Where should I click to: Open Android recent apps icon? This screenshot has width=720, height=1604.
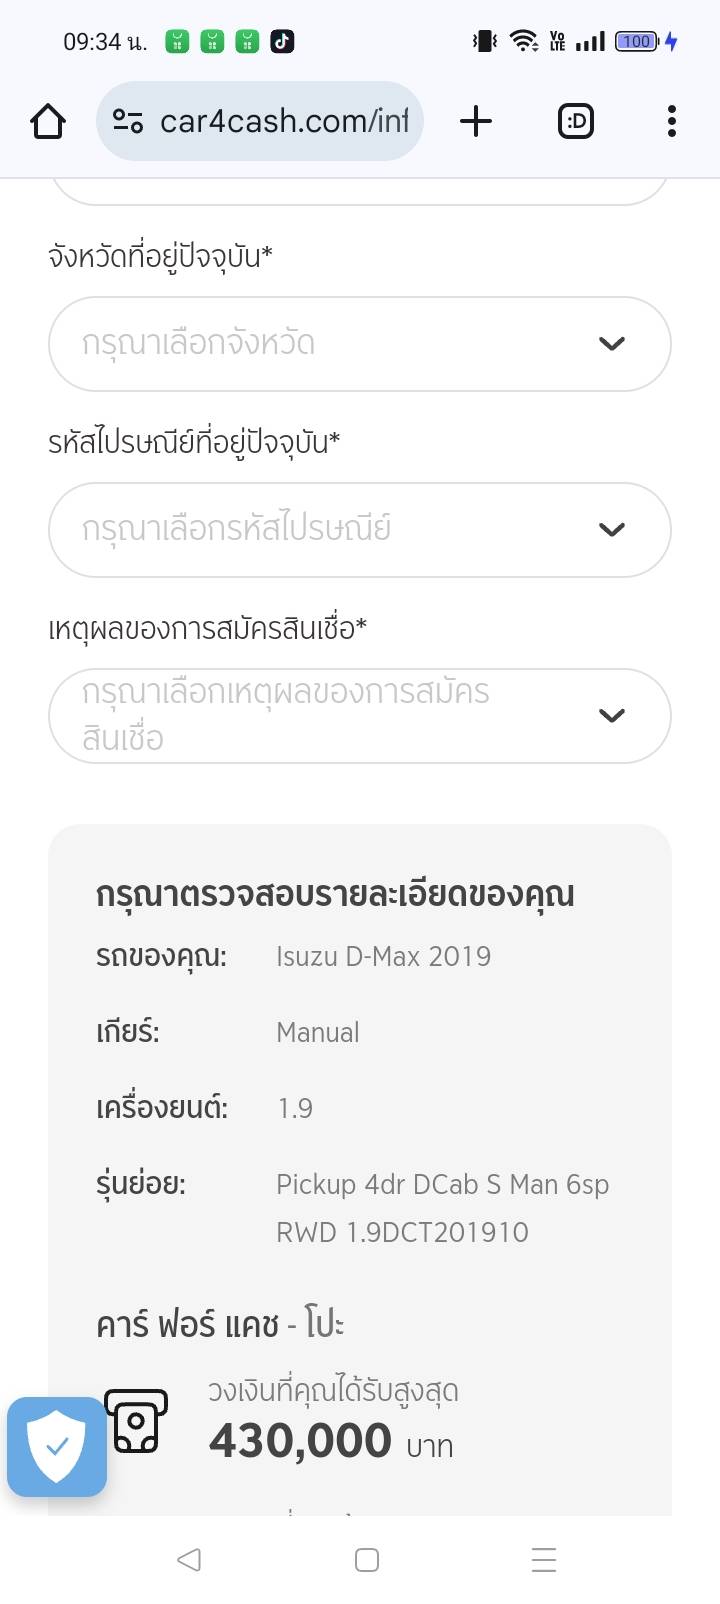[543, 1560]
